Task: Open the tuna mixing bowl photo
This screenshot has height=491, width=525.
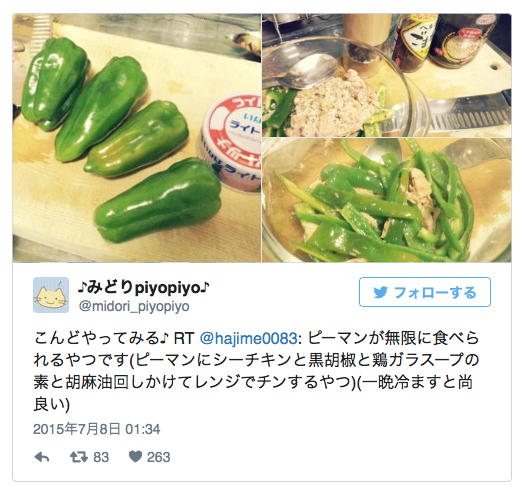Action: (x=387, y=75)
